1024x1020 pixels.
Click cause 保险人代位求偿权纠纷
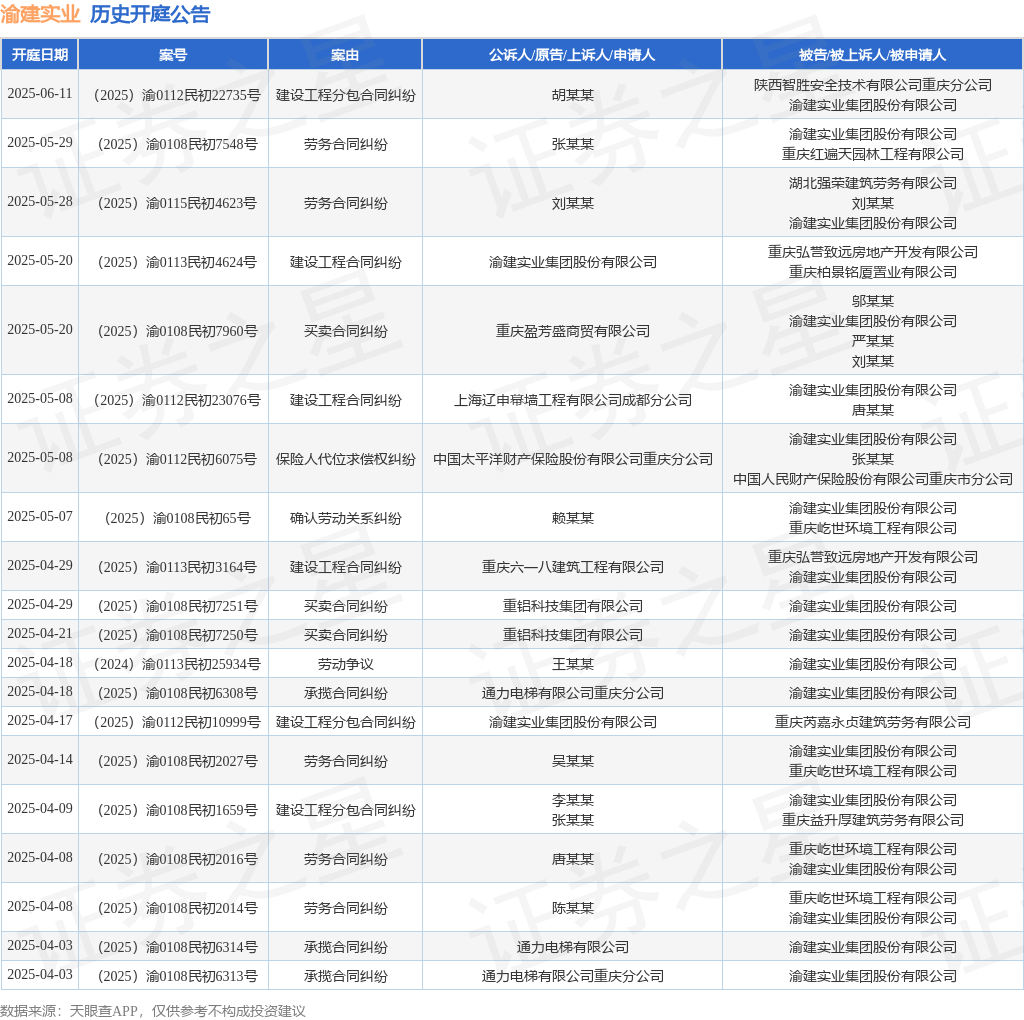click(345, 459)
